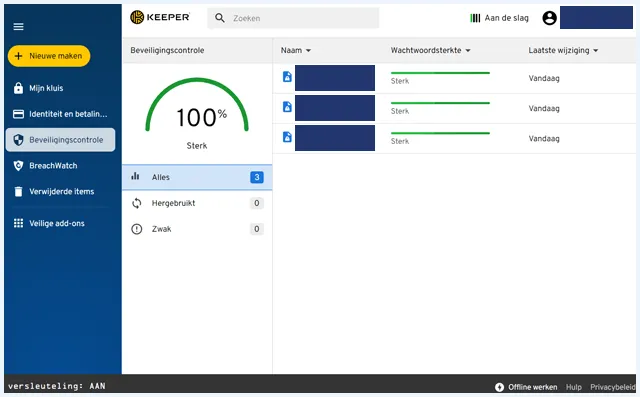Click the Offline werken lightning icon
The width and height of the screenshot is (640, 397).
500,387
